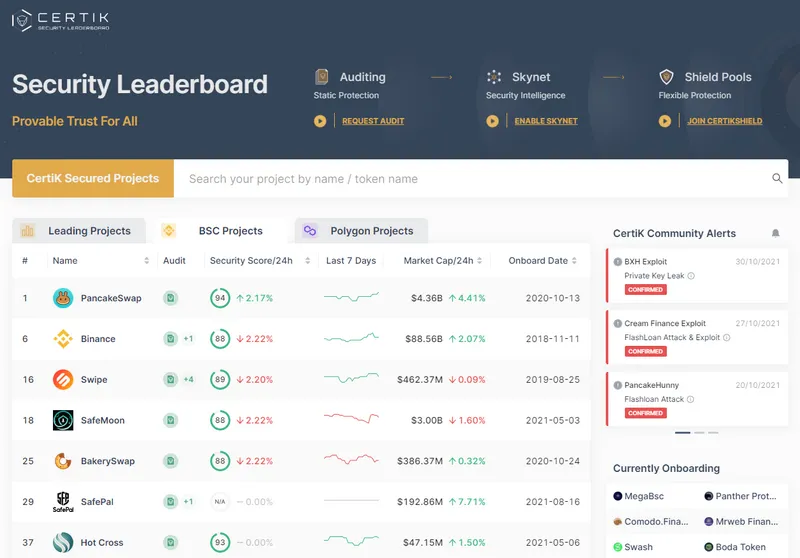Screen dimensions: 800x558
Task: Open Comodo.Fina... onboarding project
Action: (651, 522)
